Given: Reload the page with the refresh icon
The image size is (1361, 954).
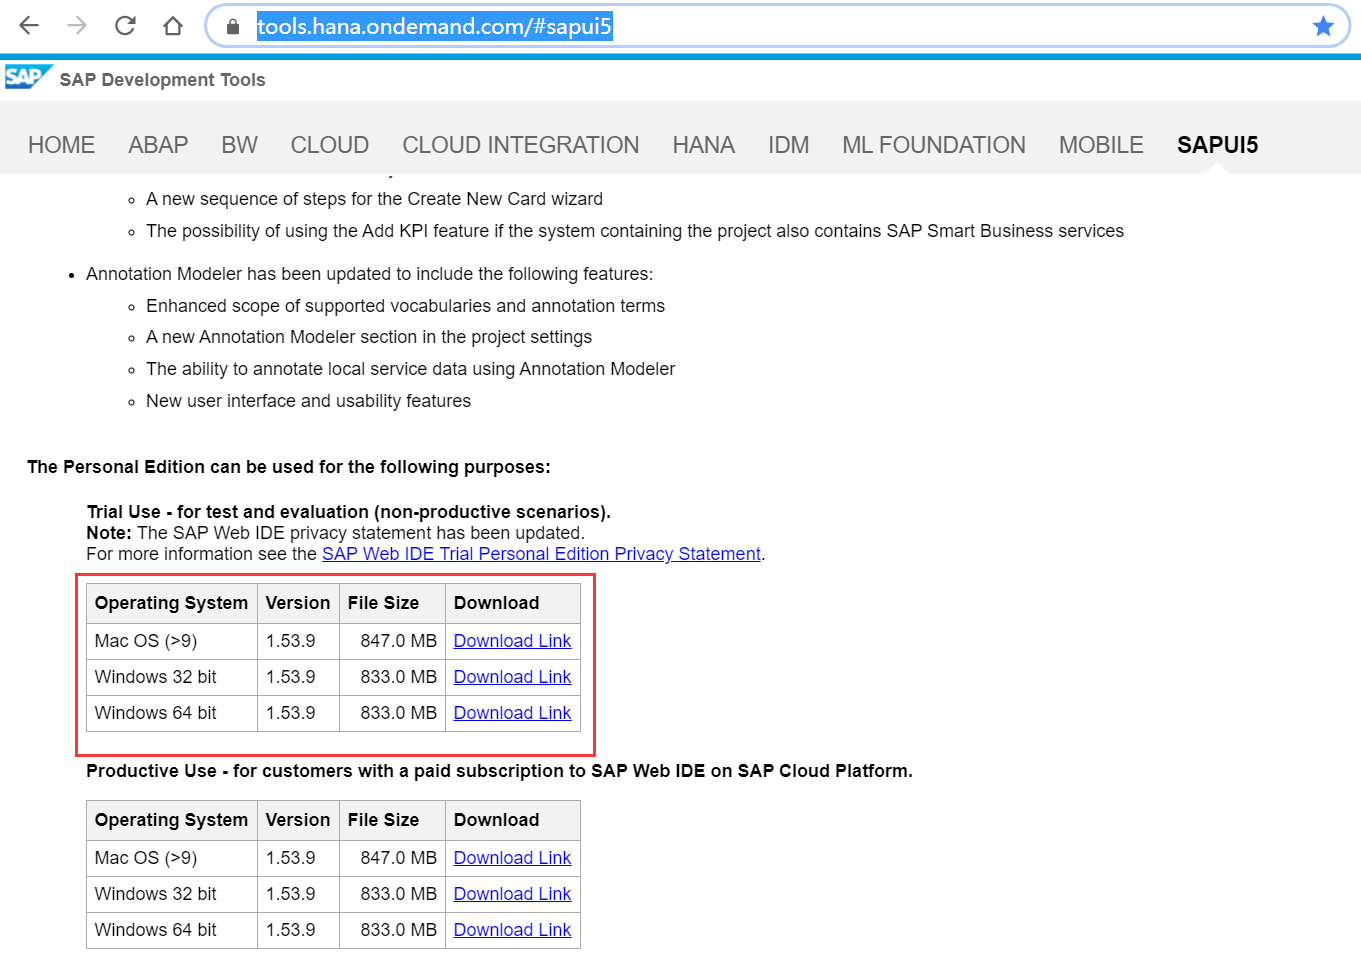Looking at the screenshot, I should (x=125, y=26).
